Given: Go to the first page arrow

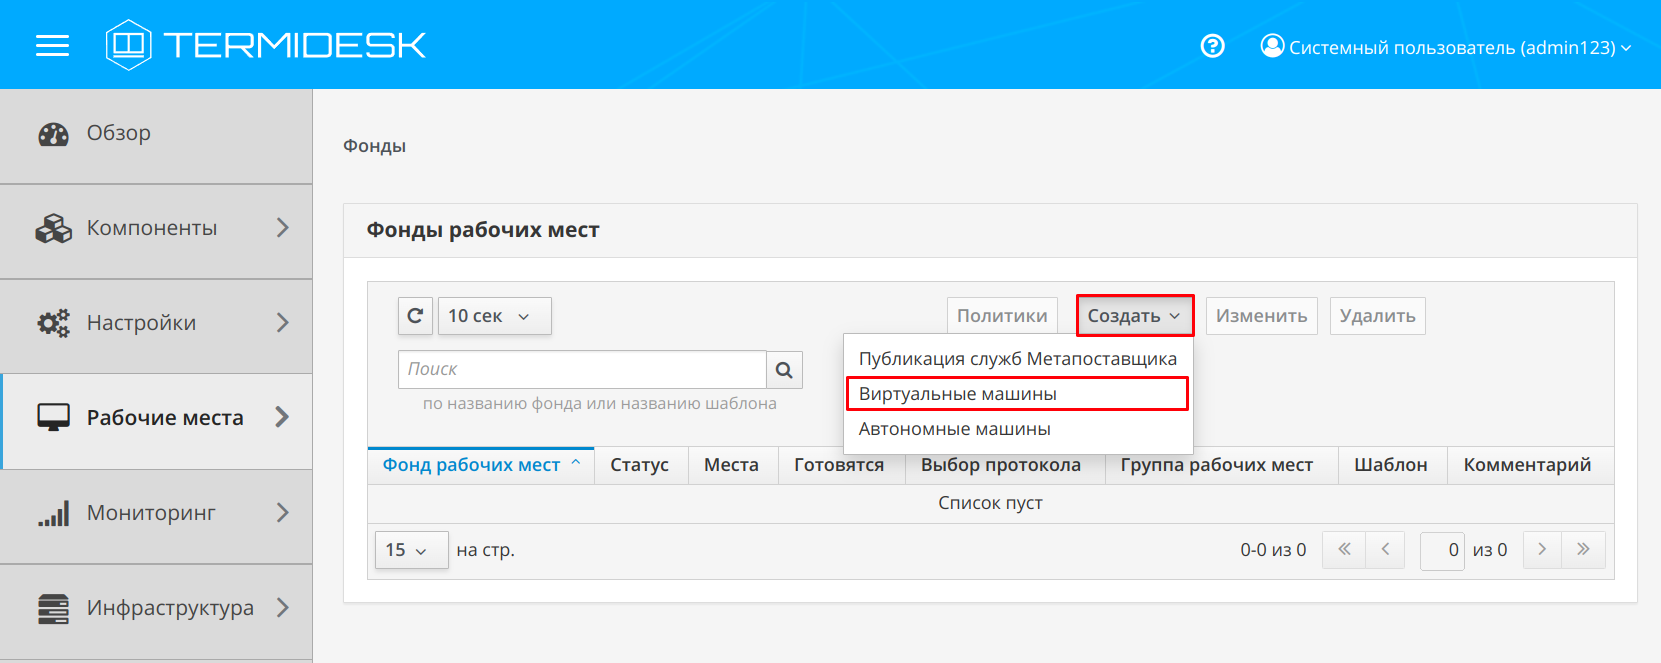Looking at the screenshot, I should [x=1344, y=550].
